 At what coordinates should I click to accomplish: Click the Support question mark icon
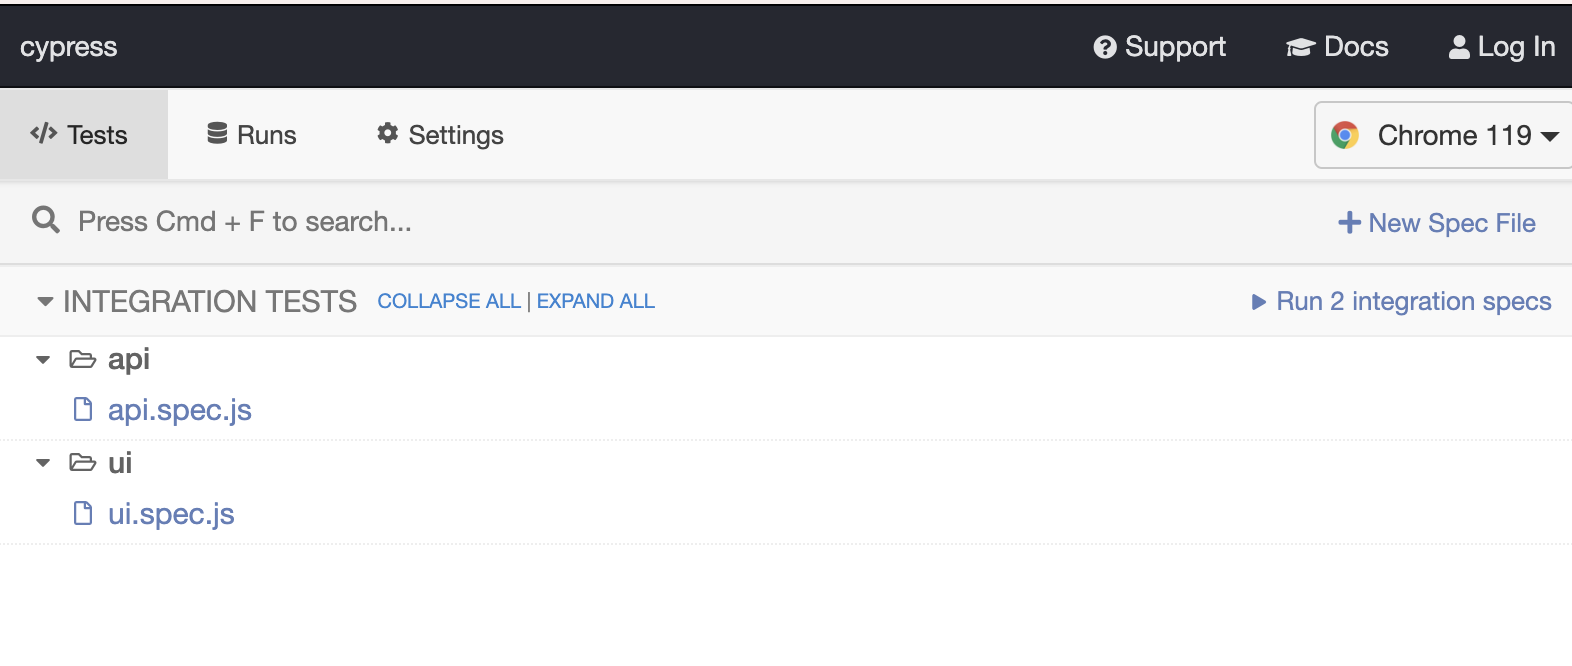(1104, 47)
